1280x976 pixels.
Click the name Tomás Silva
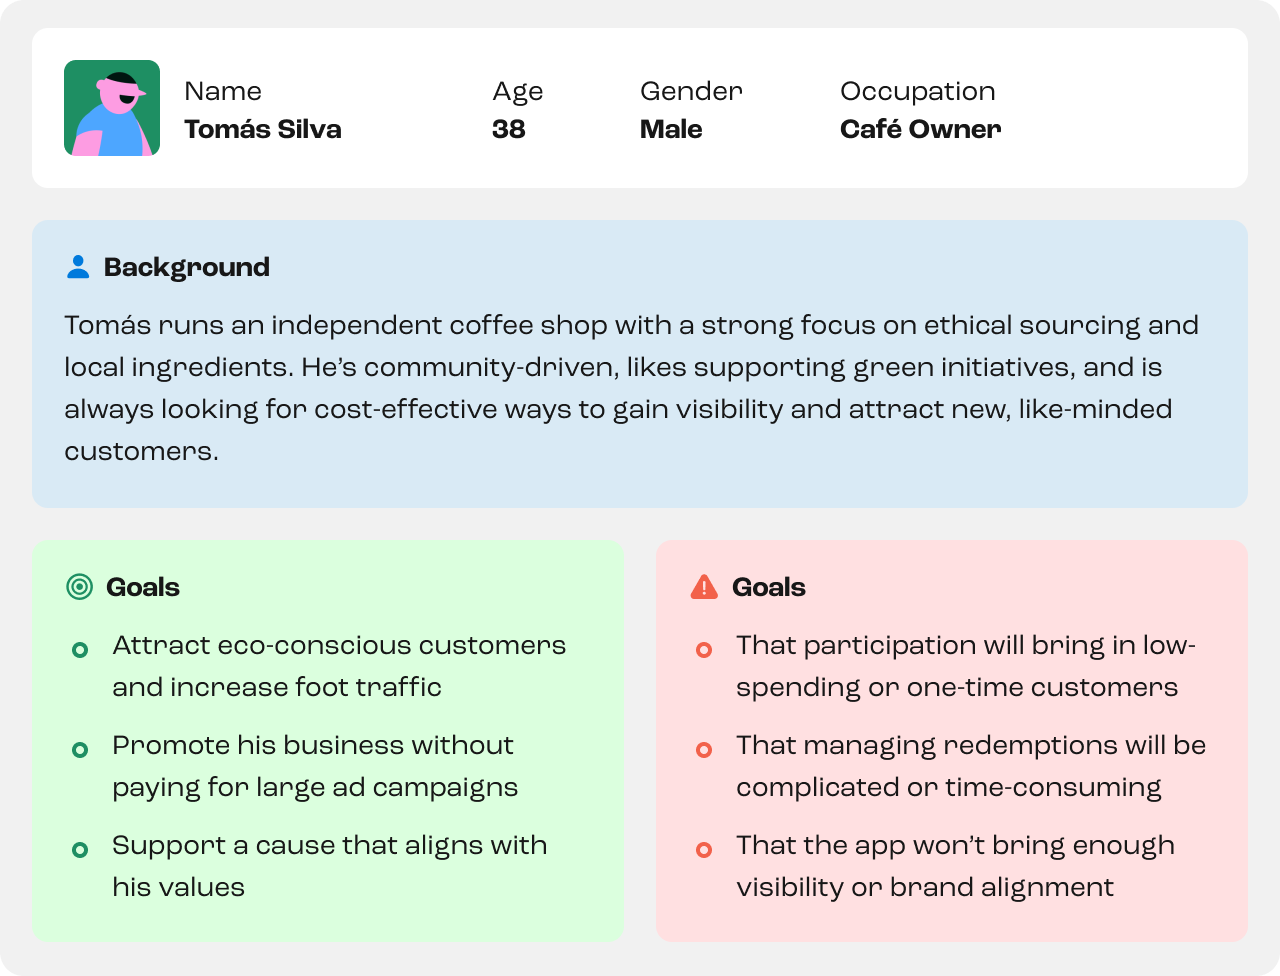(x=263, y=129)
